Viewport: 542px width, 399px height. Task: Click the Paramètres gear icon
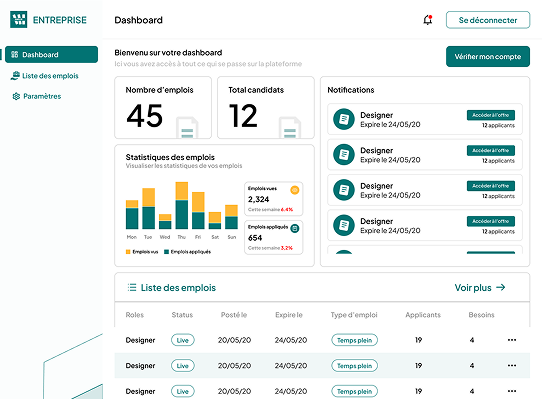pos(16,96)
